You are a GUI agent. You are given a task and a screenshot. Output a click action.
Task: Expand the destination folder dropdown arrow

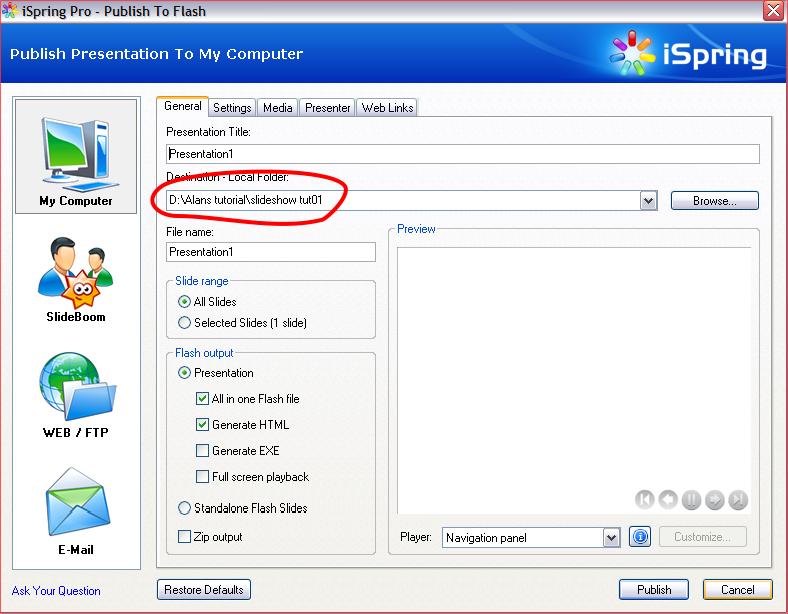(648, 201)
